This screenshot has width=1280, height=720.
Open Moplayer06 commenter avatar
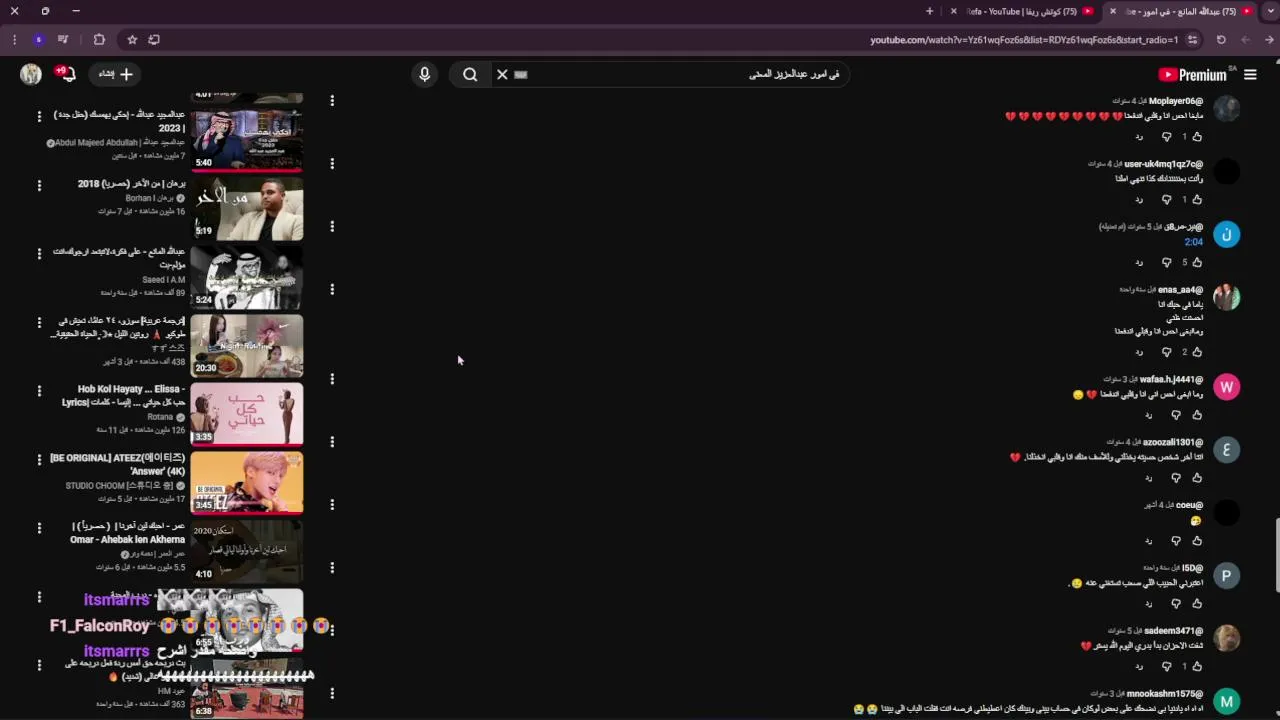tap(1226, 109)
